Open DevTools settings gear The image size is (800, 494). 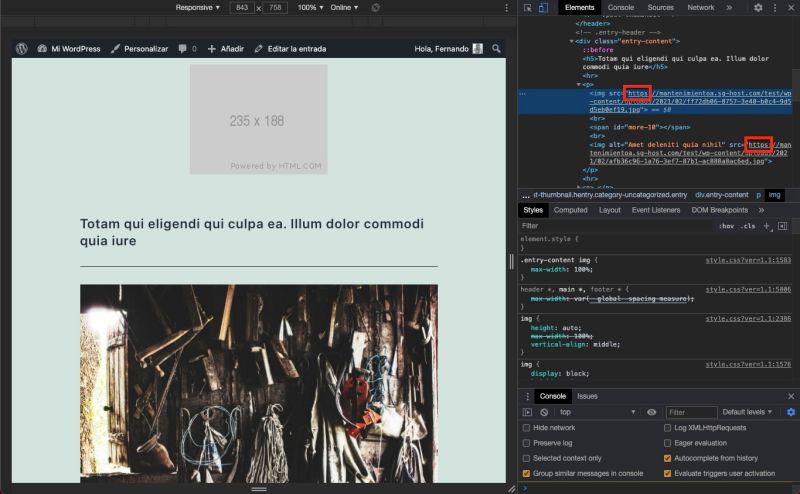point(758,8)
